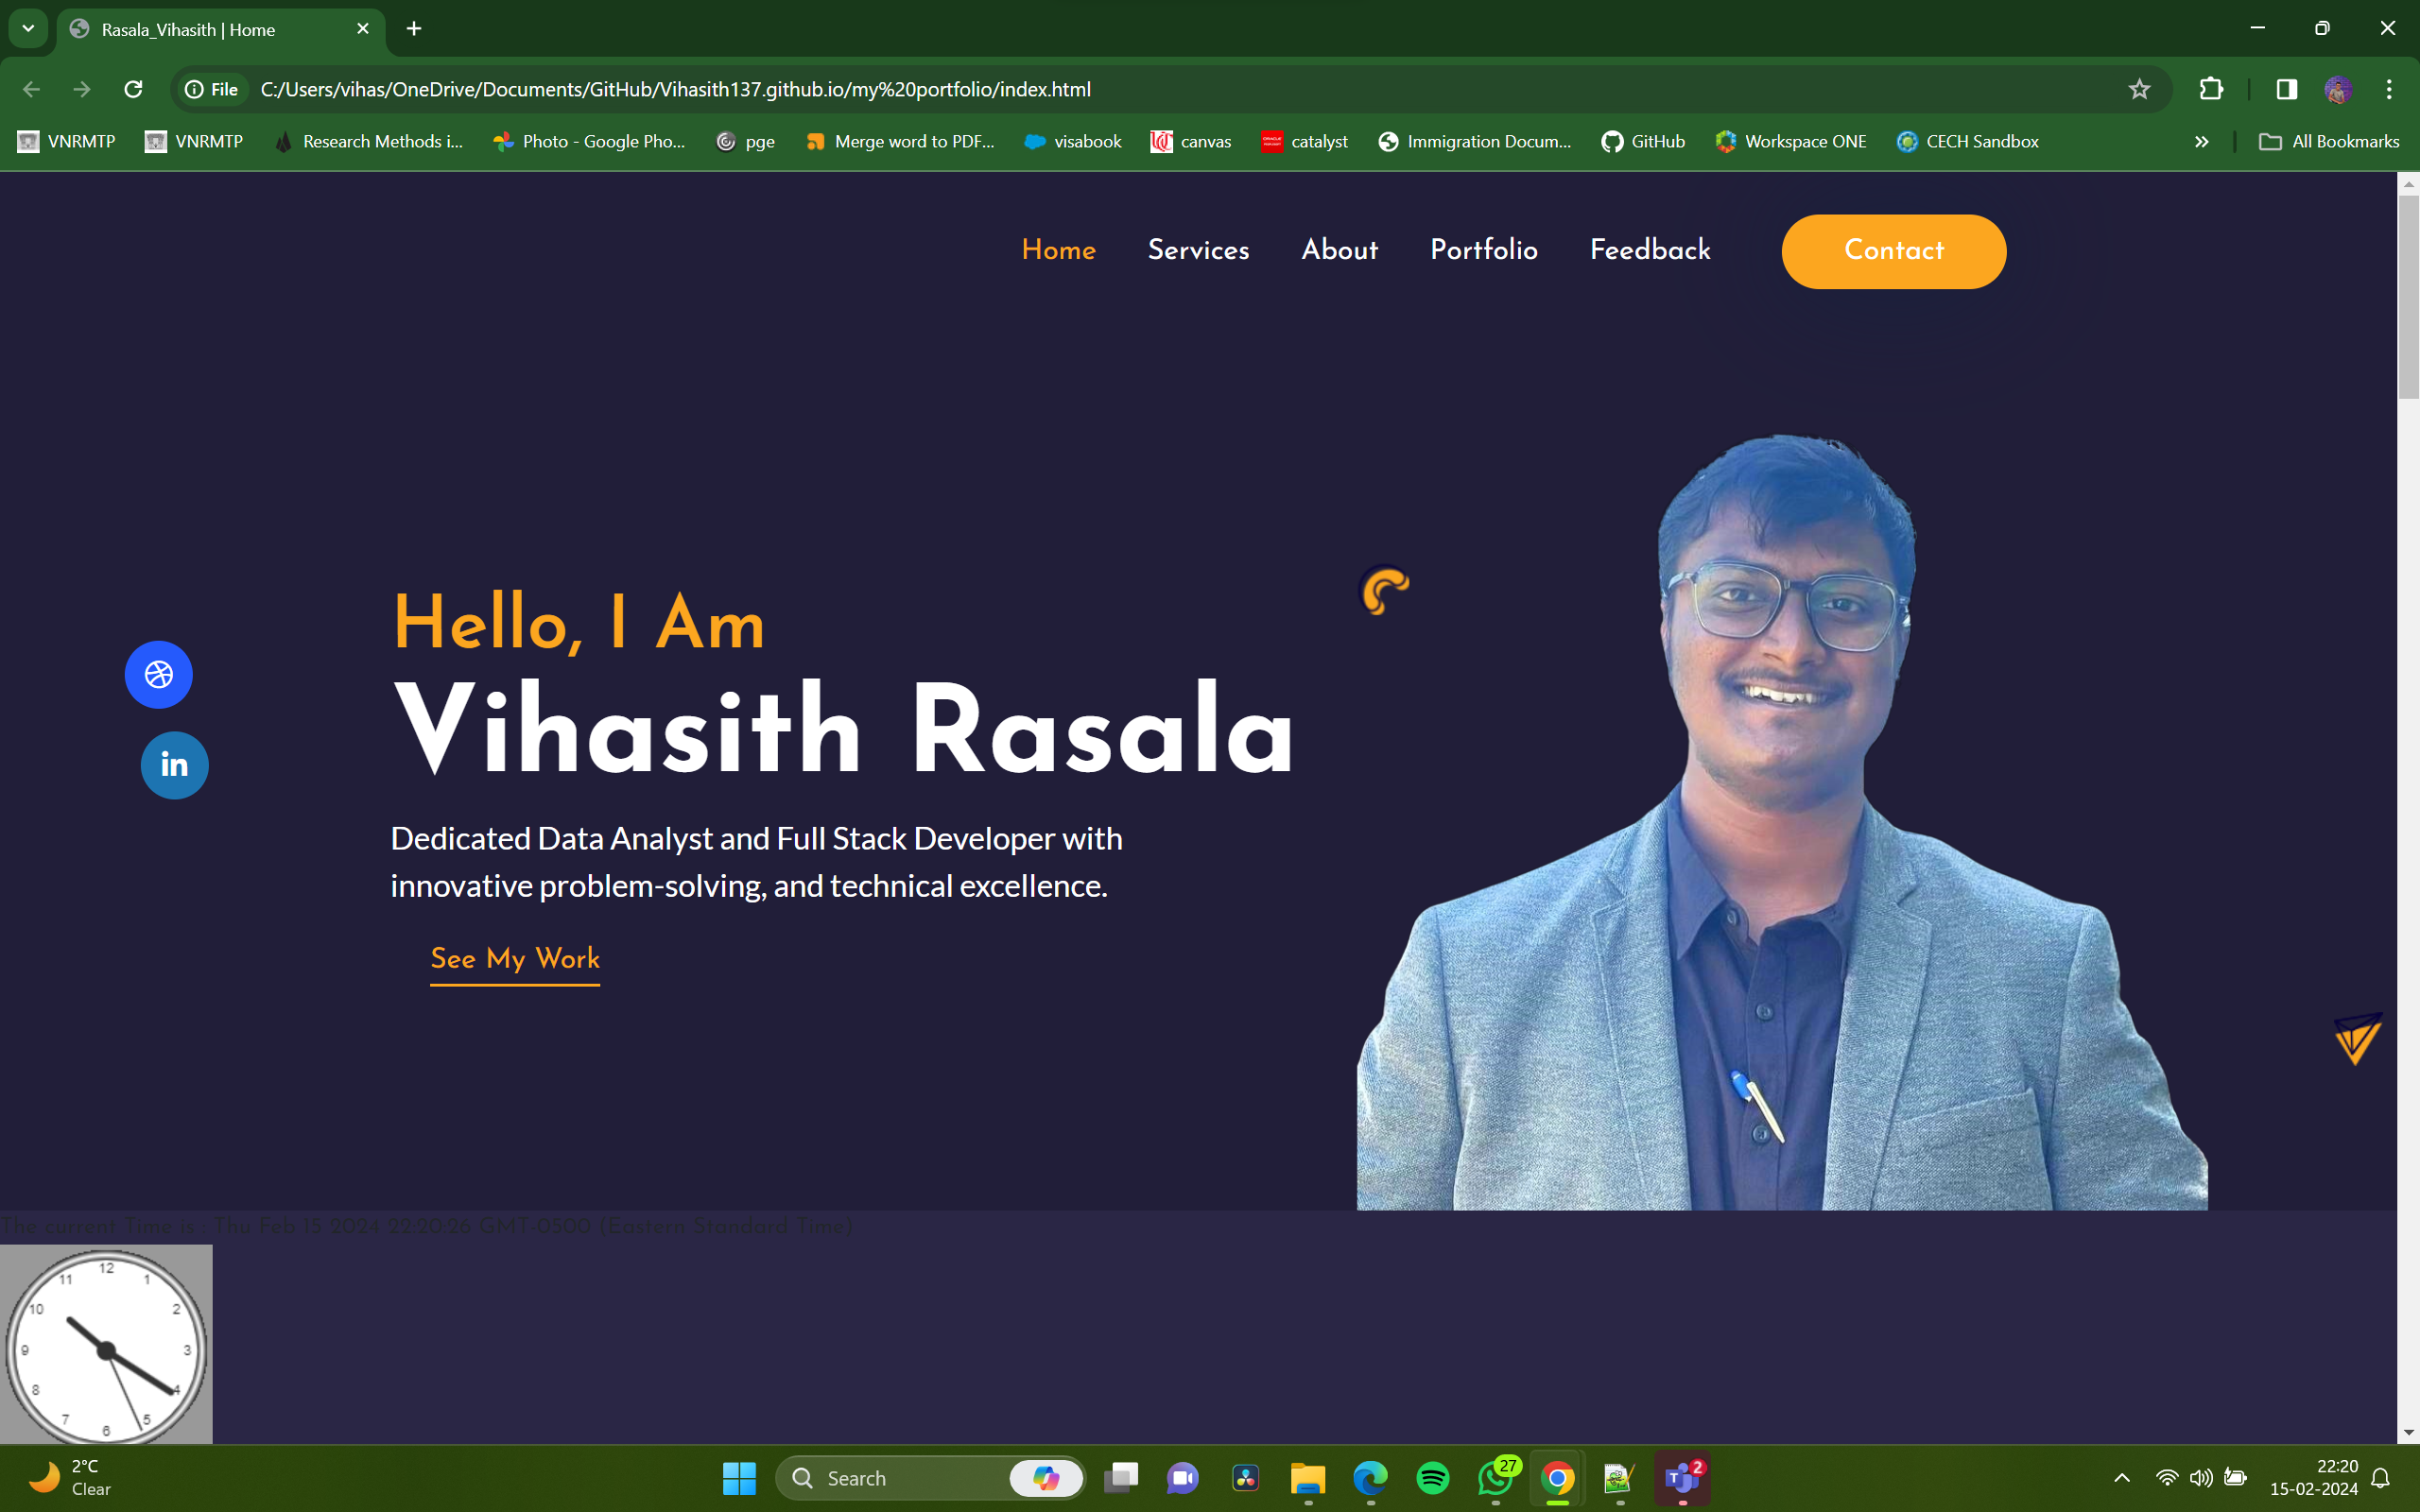Bookmark this page with the star icon

2140,89
